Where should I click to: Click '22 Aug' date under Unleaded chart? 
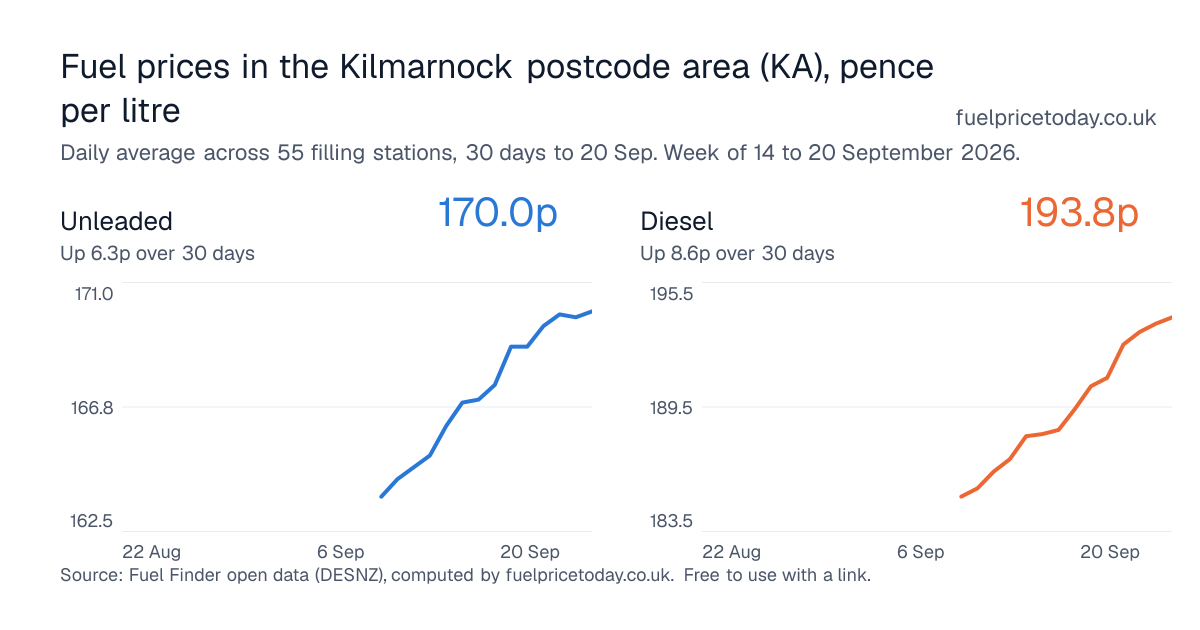coord(151,552)
